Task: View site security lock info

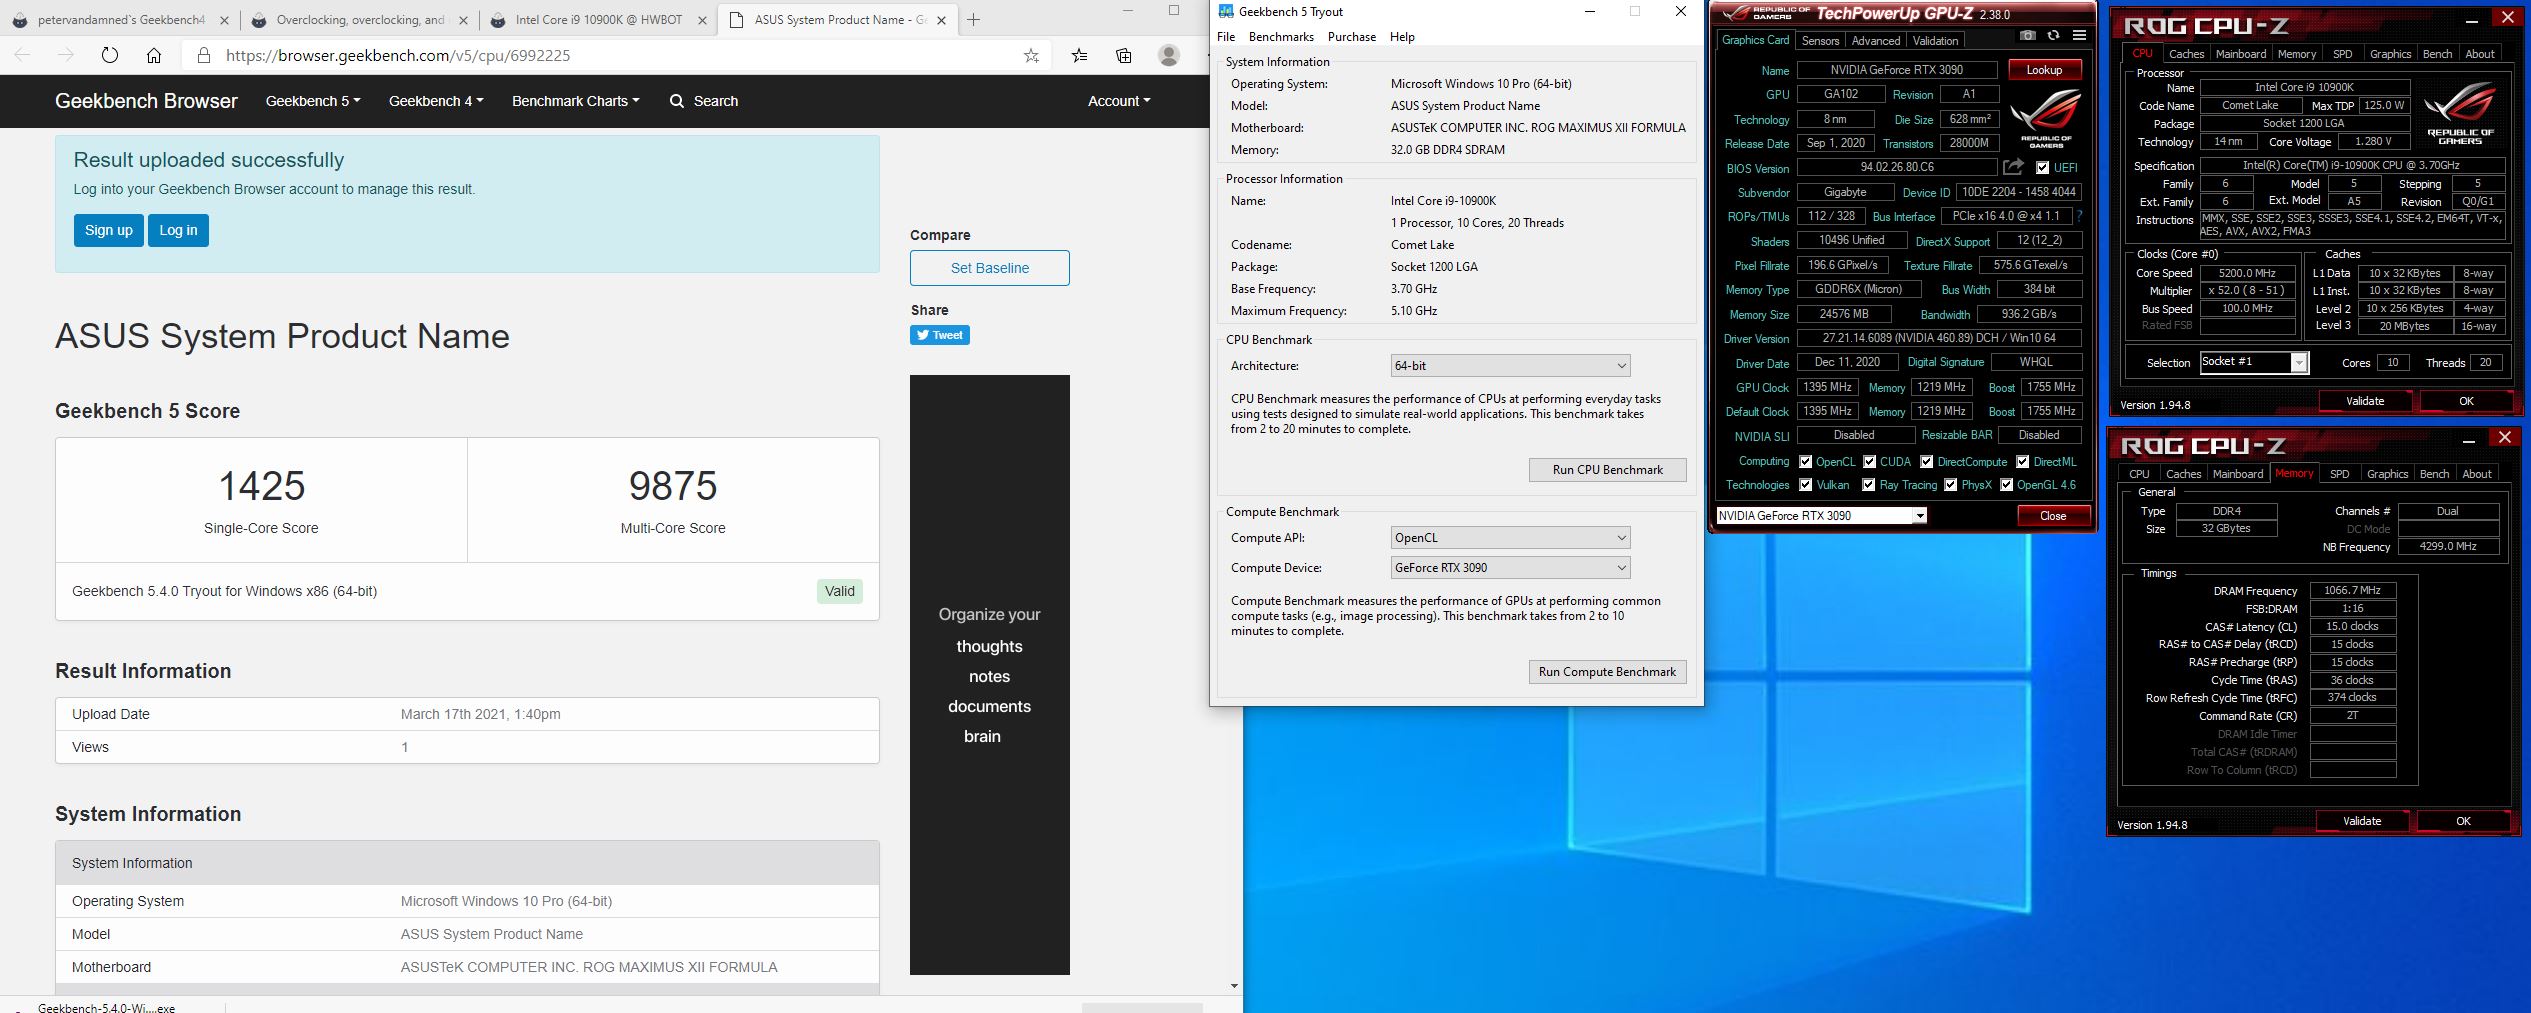Action: (x=203, y=56)
